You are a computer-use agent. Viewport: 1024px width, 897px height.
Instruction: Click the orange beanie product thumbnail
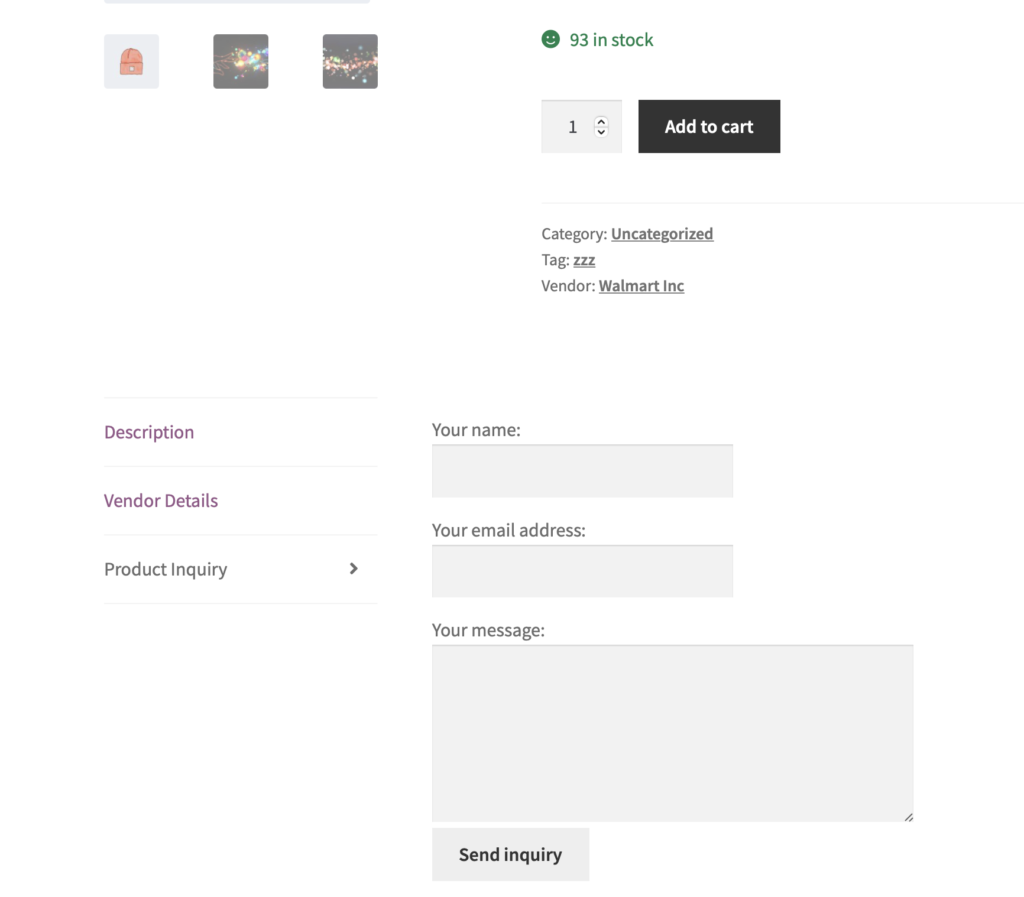click(x=131, y=61)
